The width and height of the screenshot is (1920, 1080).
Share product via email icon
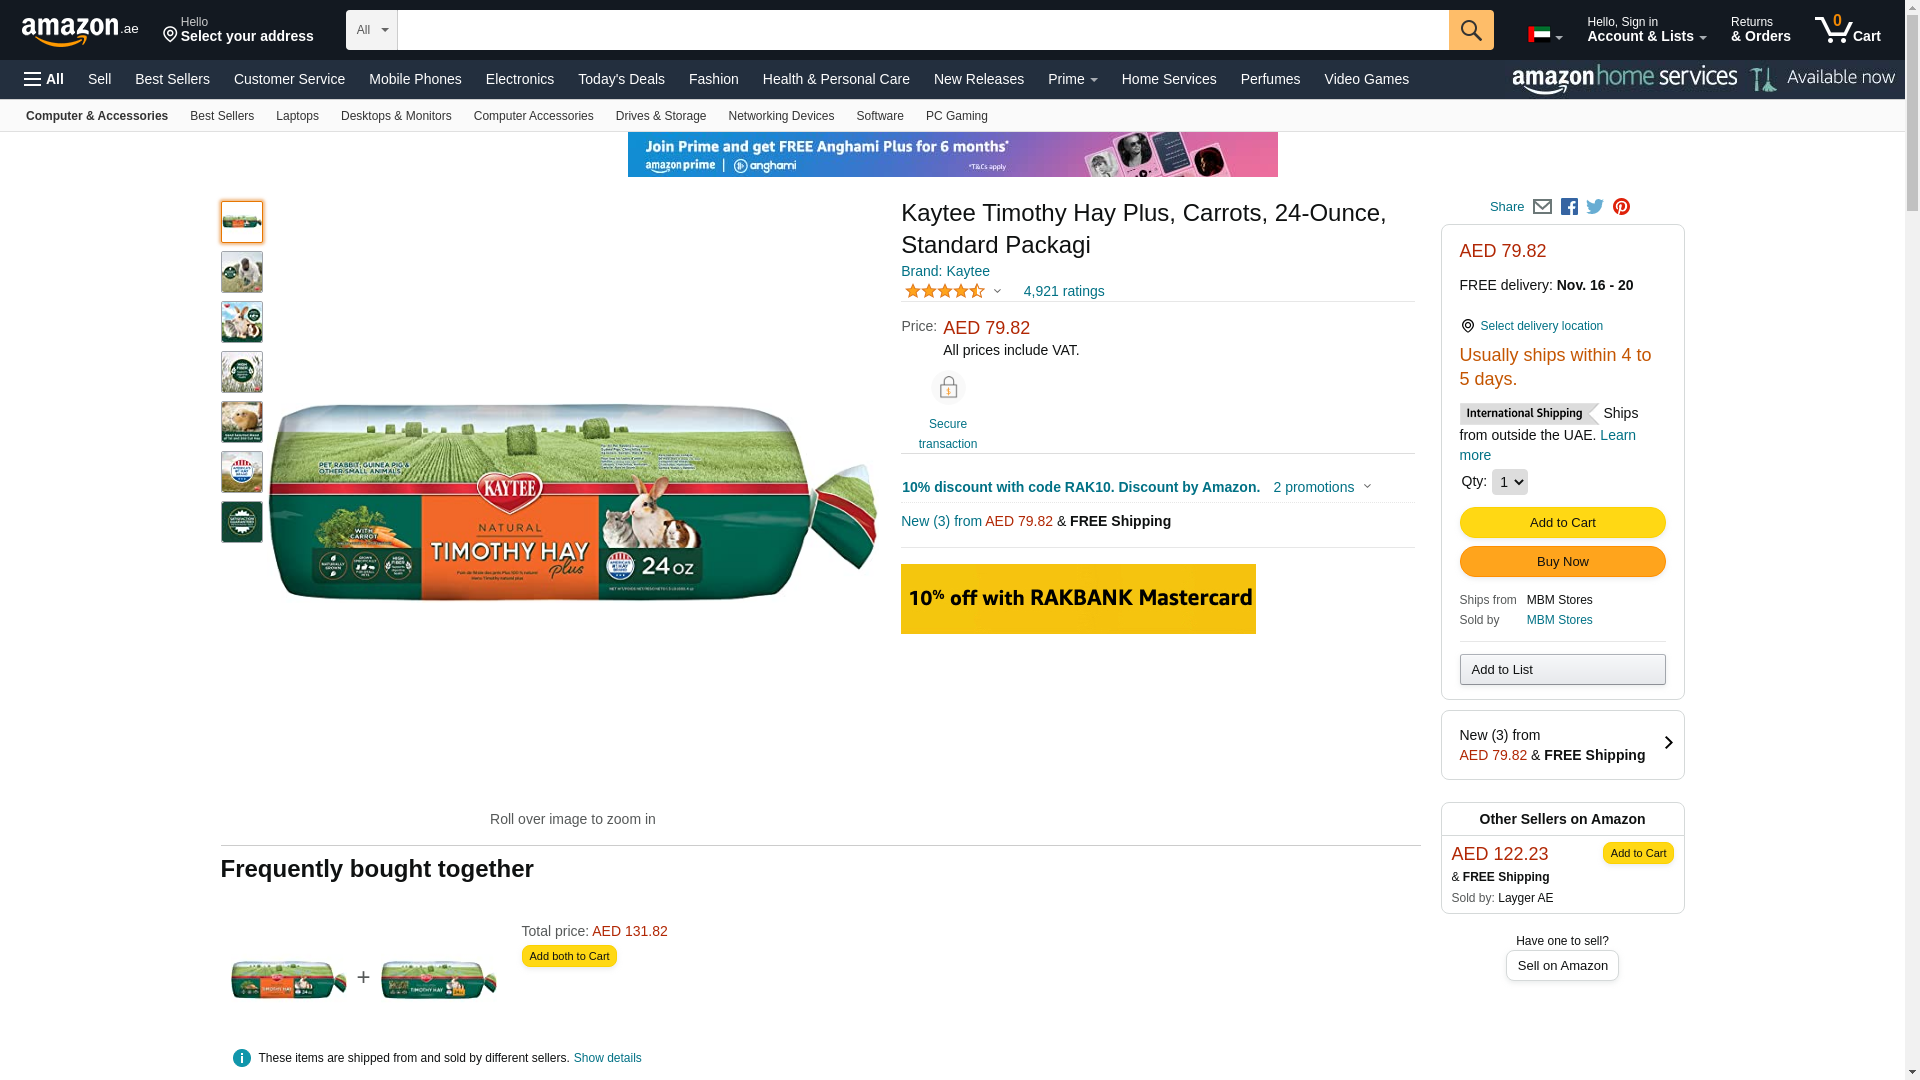pos(1542,207)
